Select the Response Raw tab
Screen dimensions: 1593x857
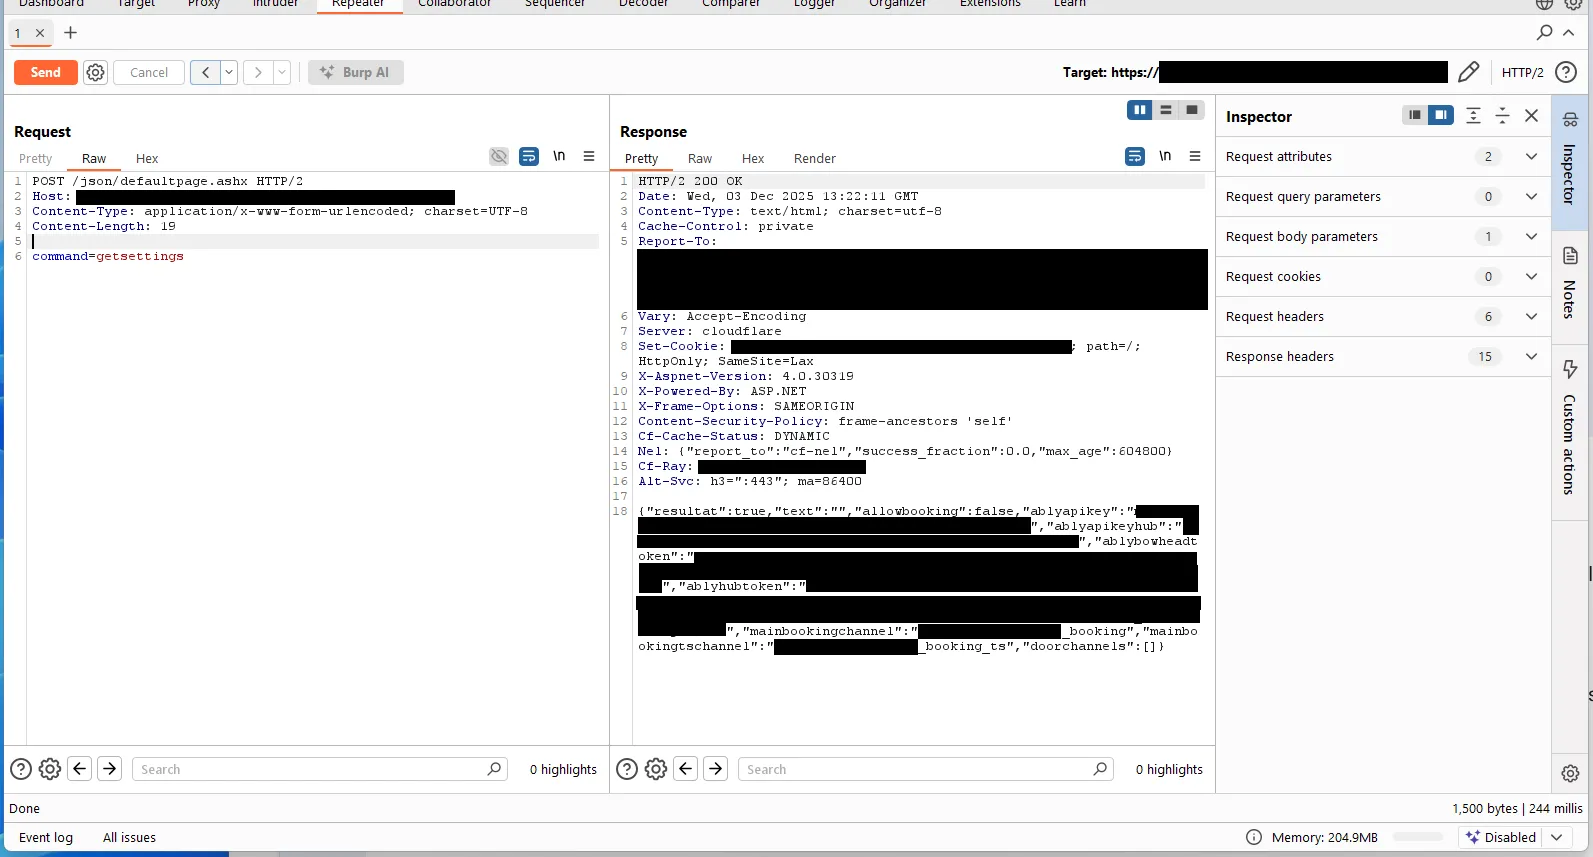pos(700,158)
